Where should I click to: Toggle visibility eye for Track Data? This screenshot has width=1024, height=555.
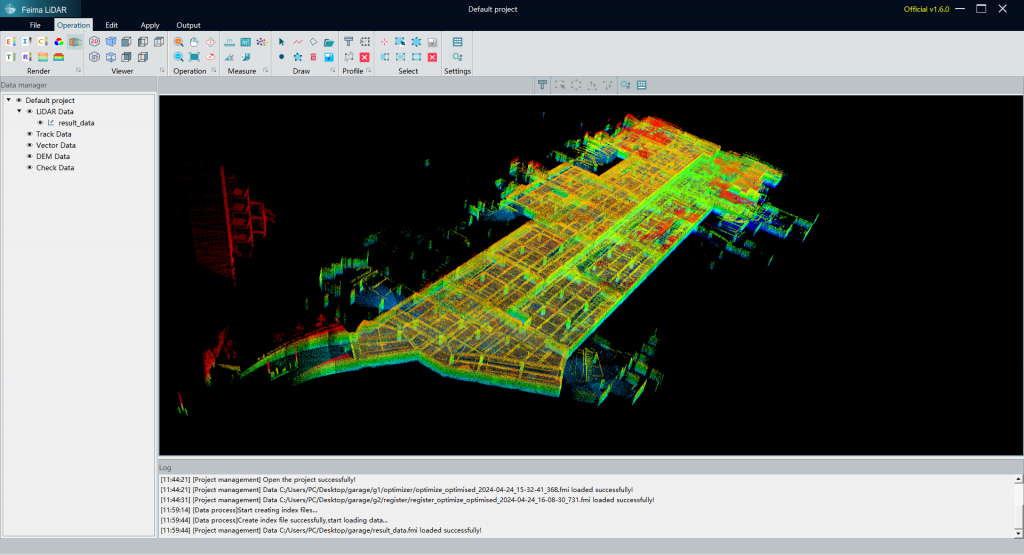pos(30,134)
